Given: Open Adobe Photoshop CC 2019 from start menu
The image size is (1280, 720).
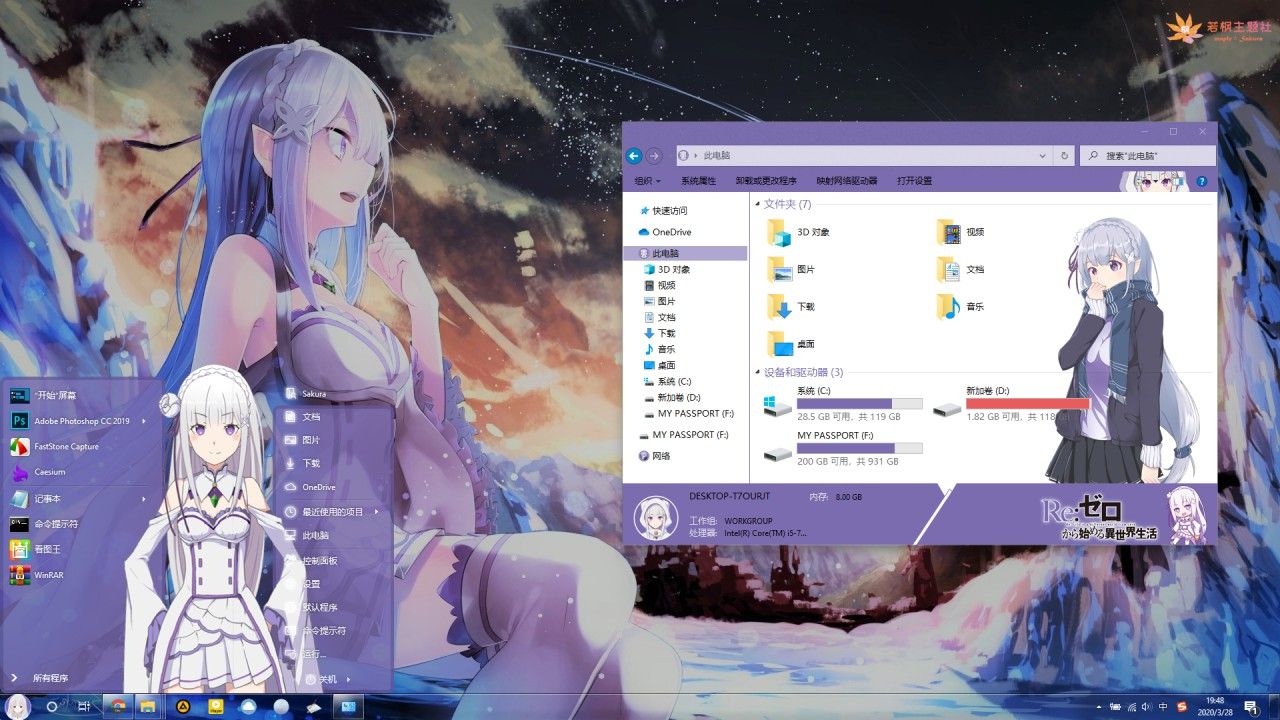Looking at the screenshot, I should tap(80, 421).
